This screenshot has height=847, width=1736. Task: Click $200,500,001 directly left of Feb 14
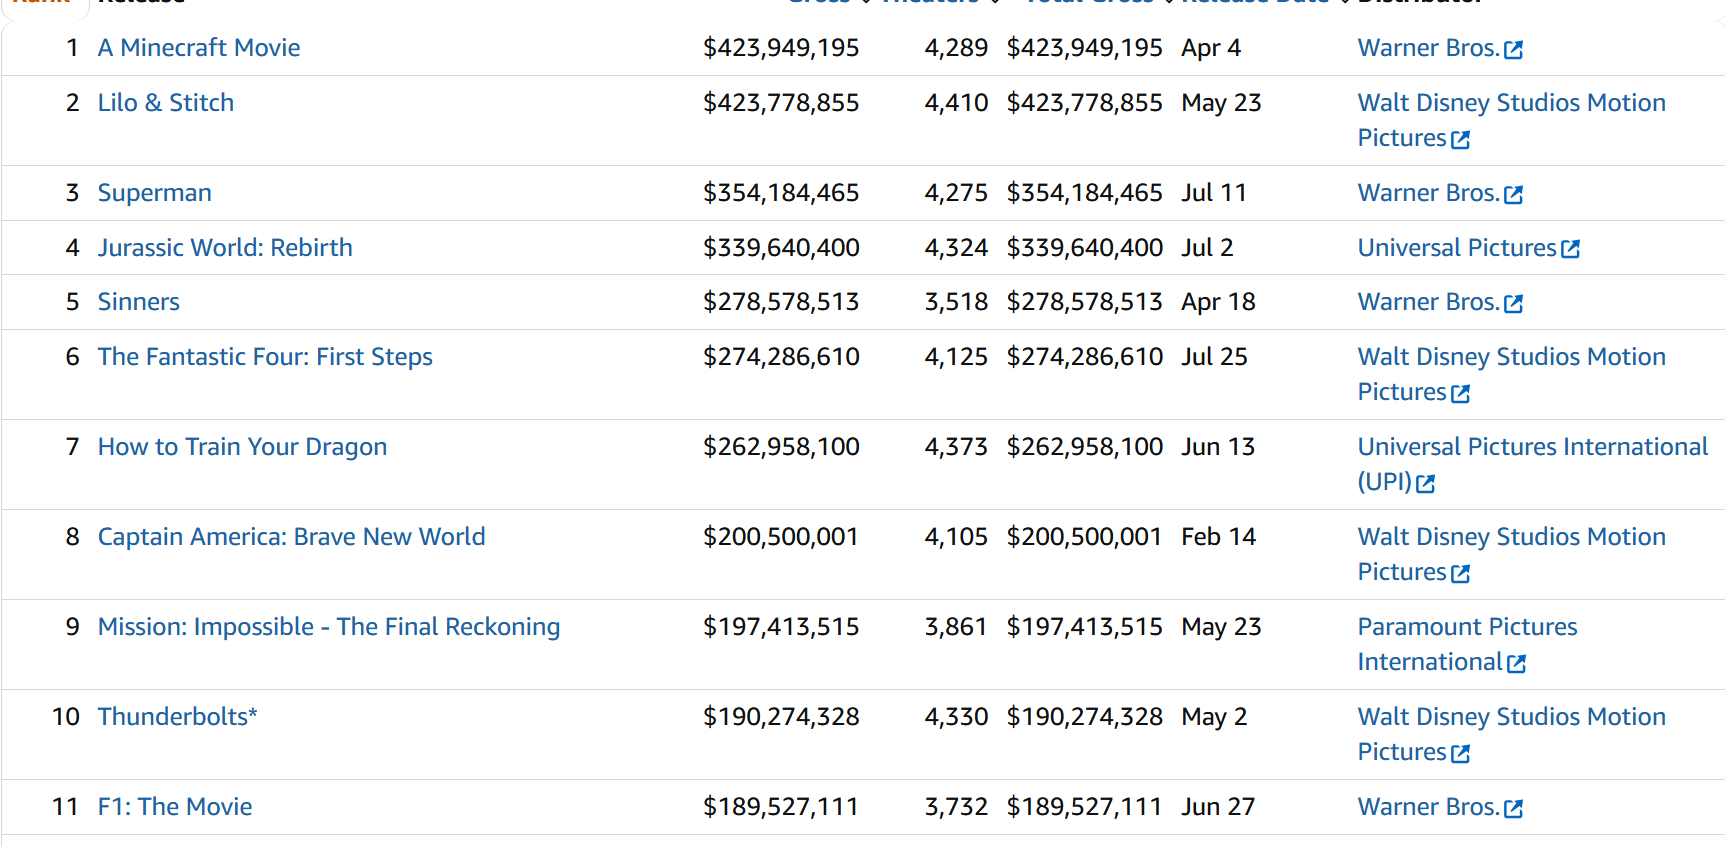pos(1084,537)
